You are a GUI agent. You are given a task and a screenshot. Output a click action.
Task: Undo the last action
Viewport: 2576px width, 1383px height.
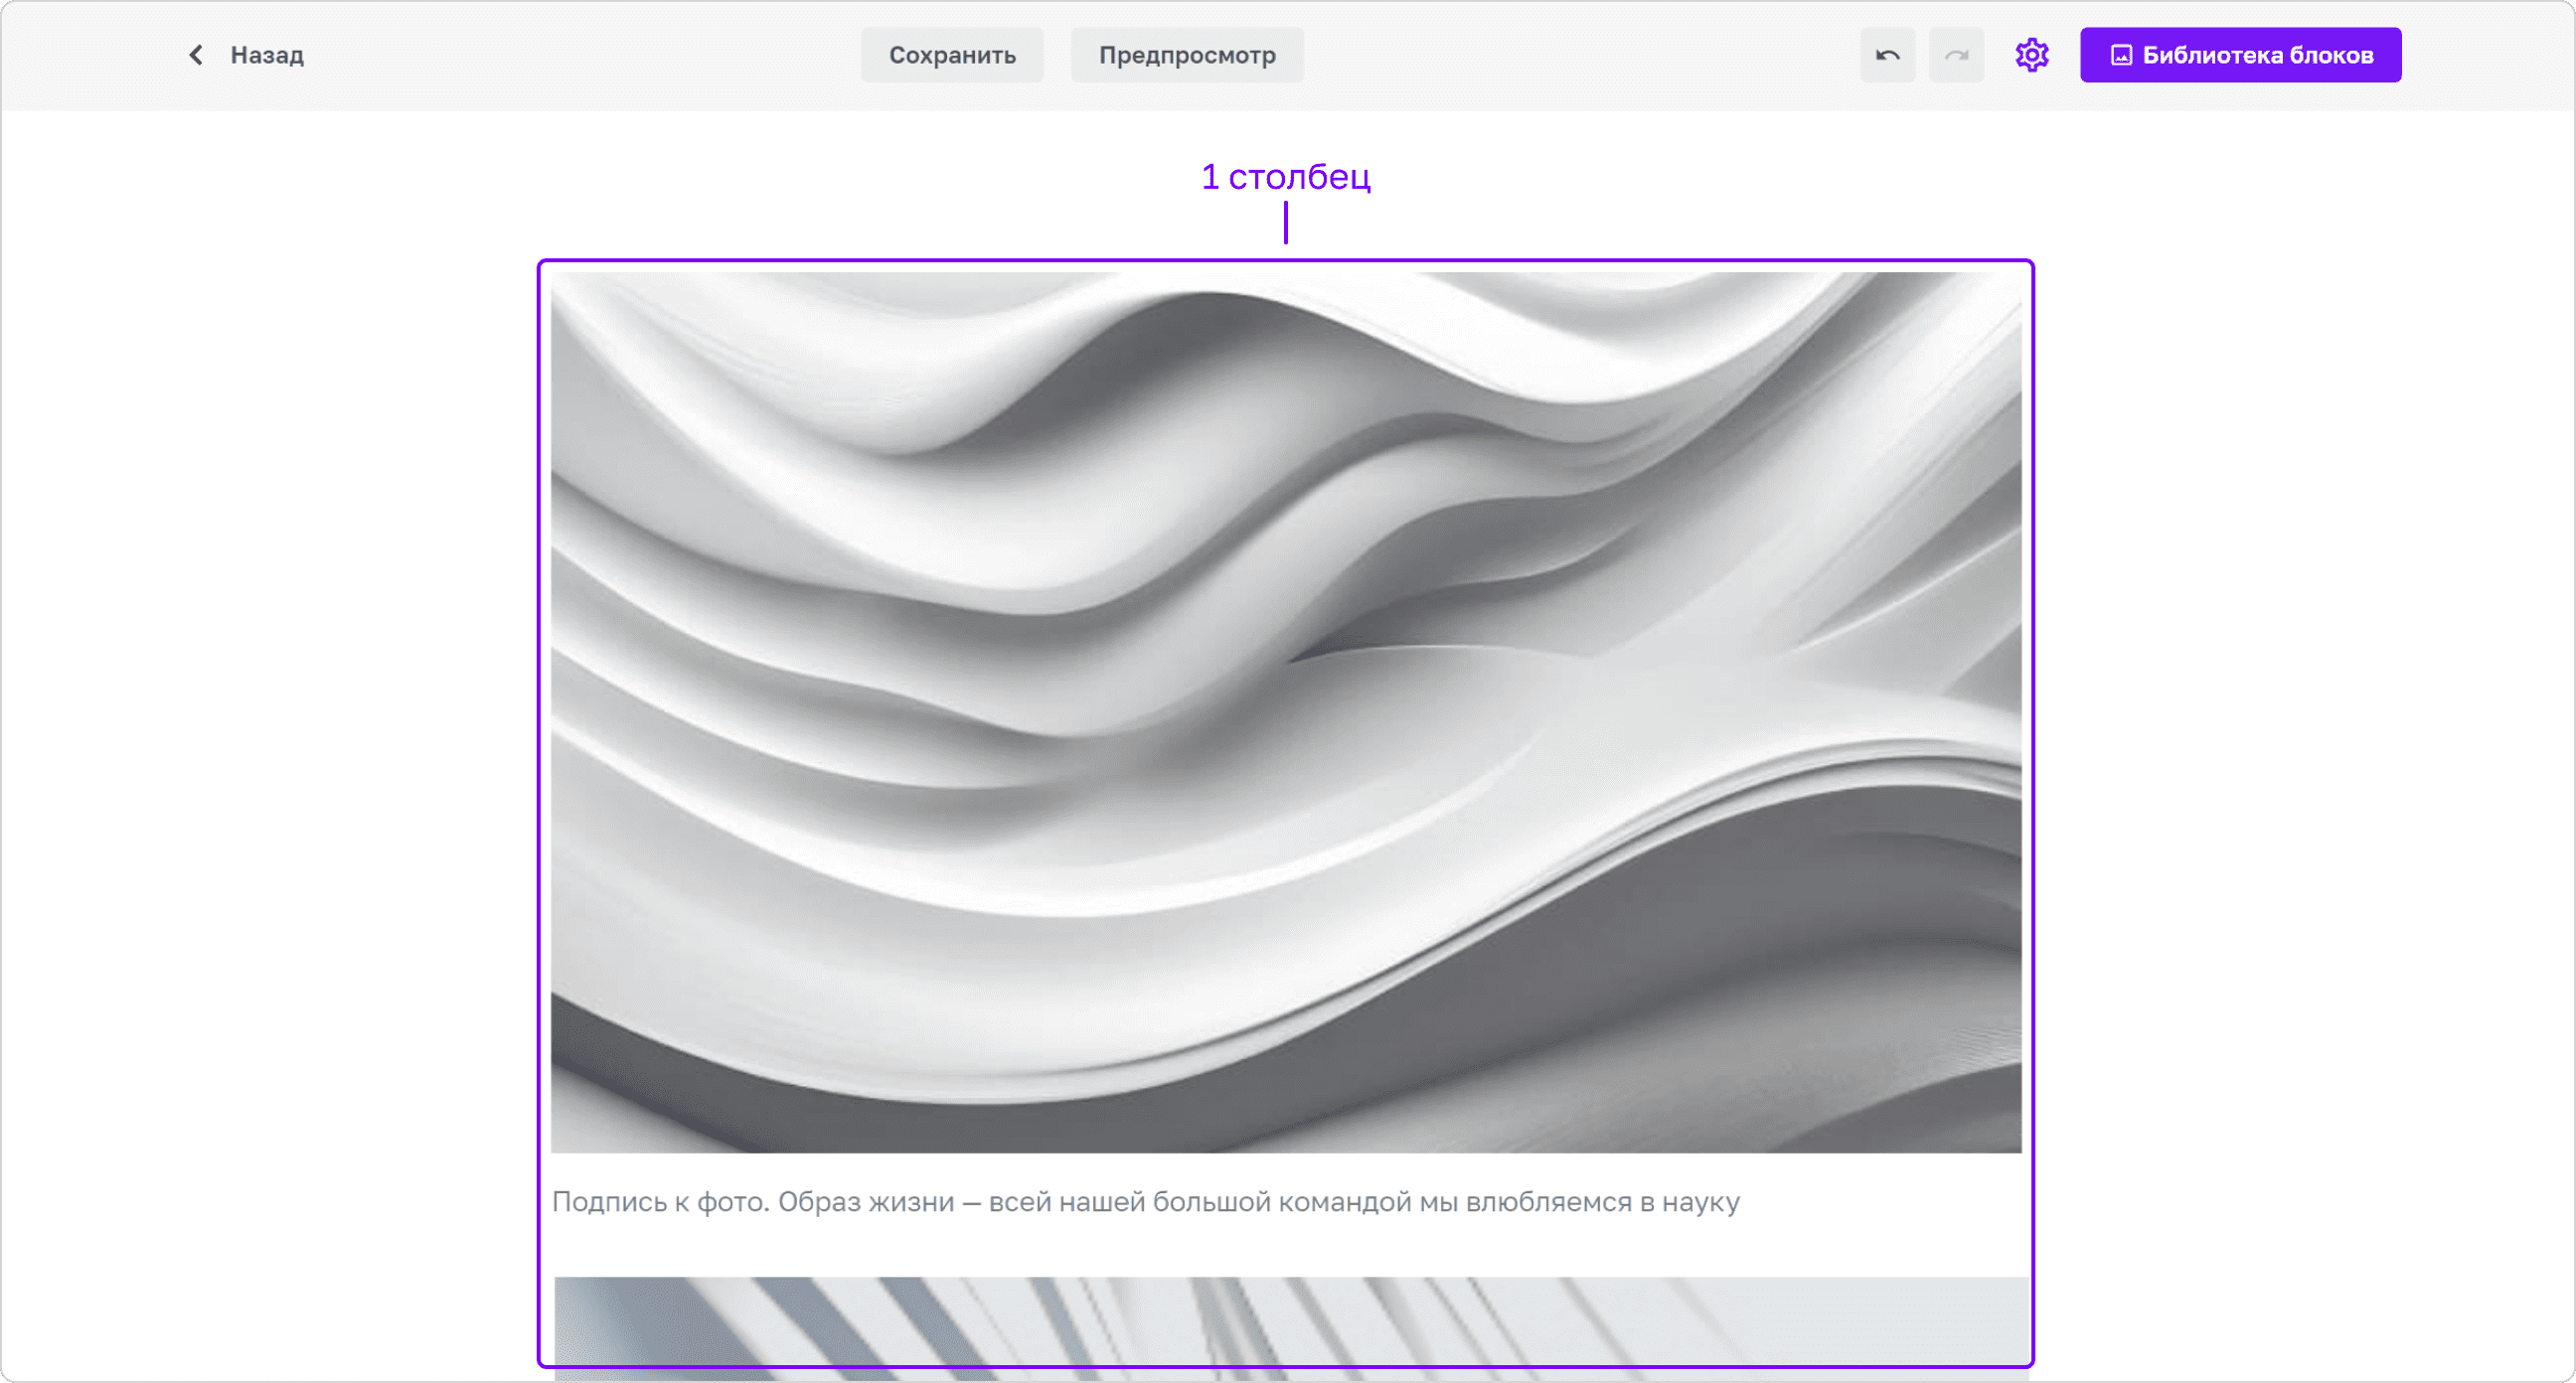pos(1887,55)
